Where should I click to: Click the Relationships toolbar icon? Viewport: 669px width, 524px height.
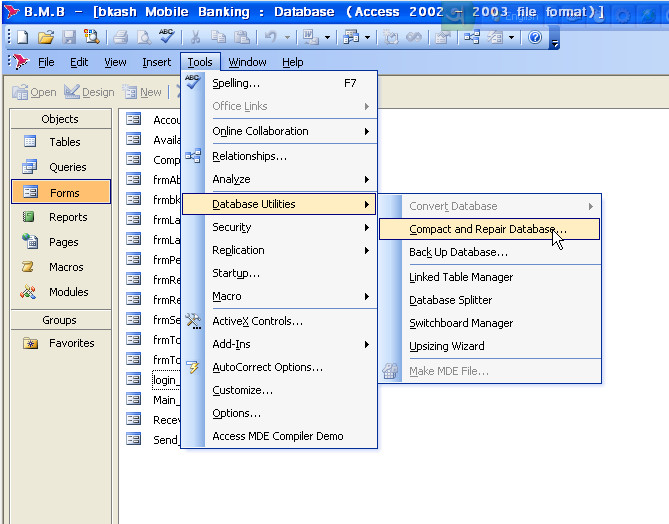472,38
